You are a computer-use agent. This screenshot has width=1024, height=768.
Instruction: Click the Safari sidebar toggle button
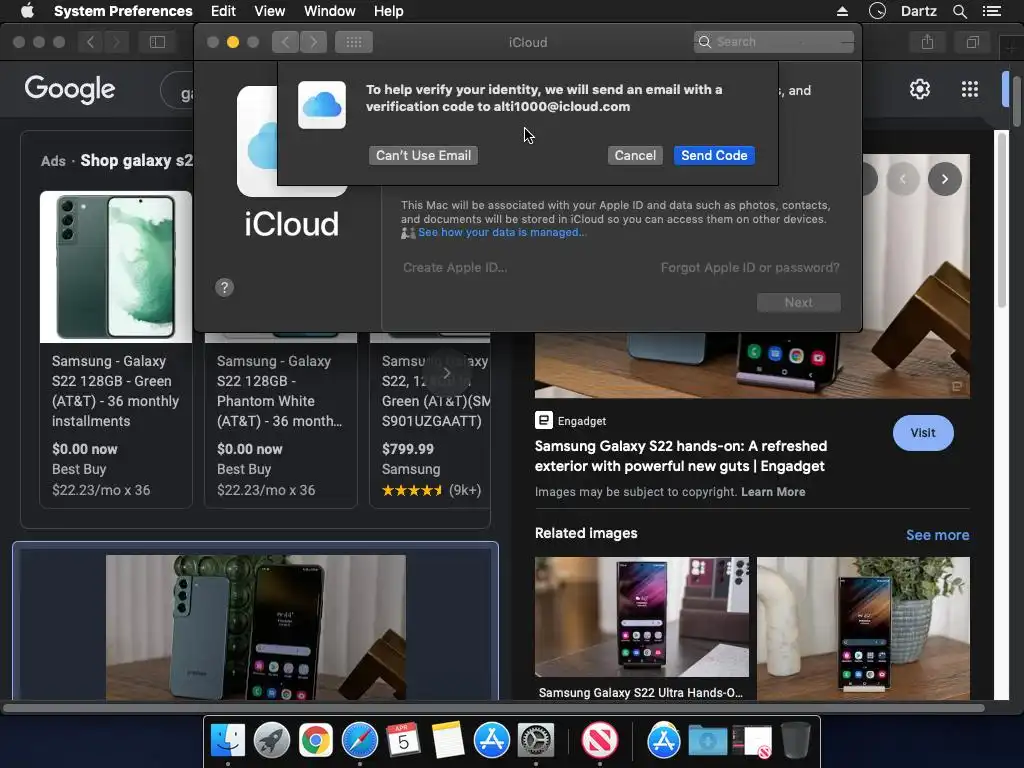pos(157,42)
